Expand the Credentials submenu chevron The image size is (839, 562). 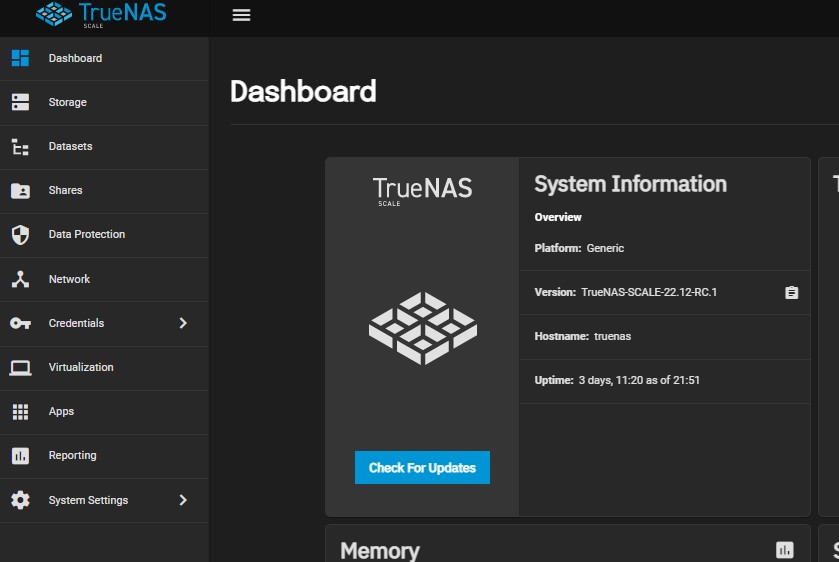click(183, 323)
